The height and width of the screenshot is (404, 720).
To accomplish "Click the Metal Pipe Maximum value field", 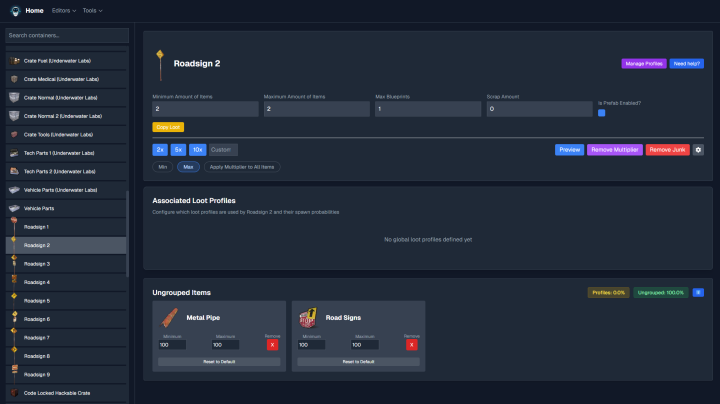I will 225,345.
